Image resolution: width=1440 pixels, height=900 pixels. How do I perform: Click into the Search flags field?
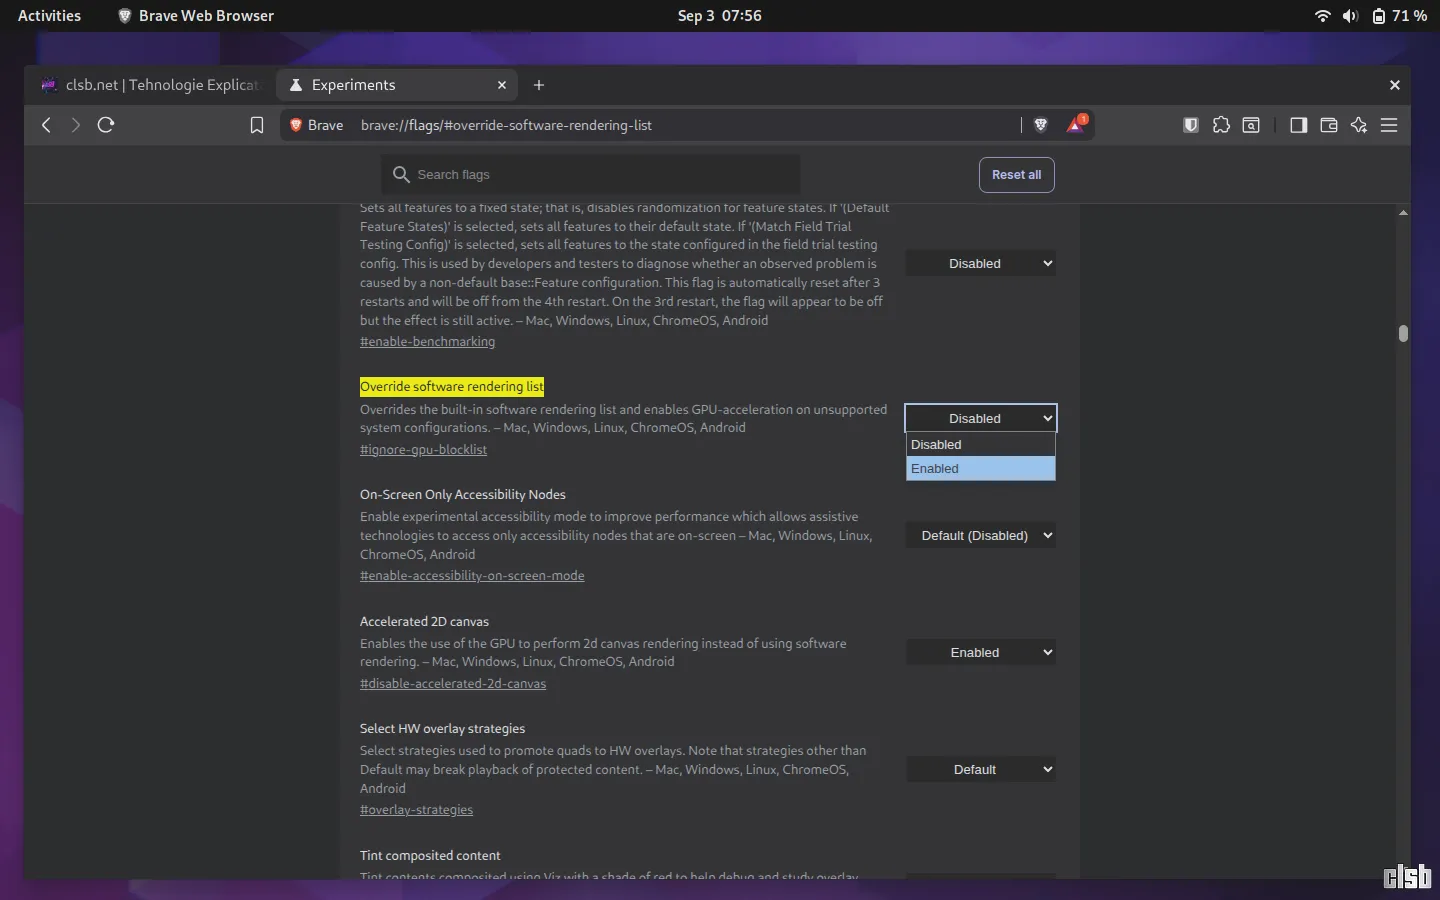click(591, 174)
